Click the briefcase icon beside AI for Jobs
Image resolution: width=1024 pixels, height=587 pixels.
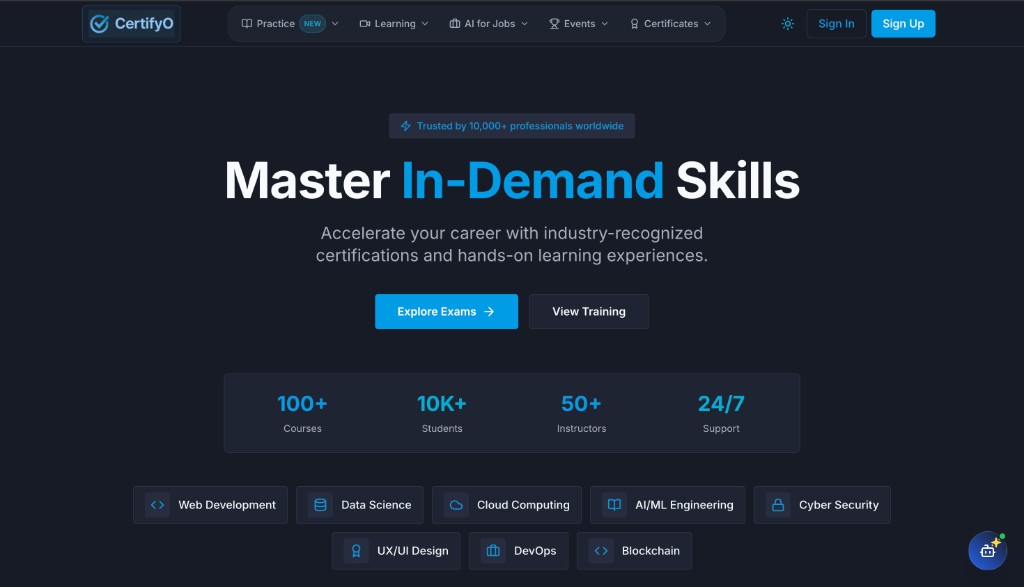455,24
